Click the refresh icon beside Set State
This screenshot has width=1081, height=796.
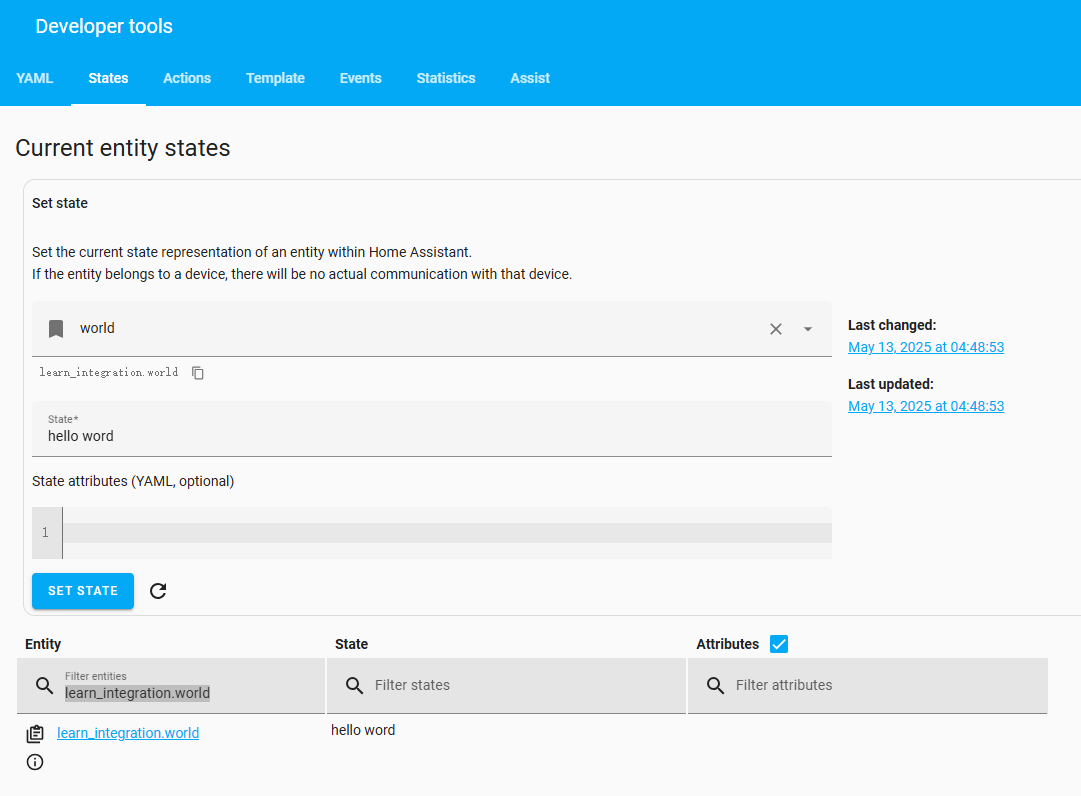coord(158,591)
